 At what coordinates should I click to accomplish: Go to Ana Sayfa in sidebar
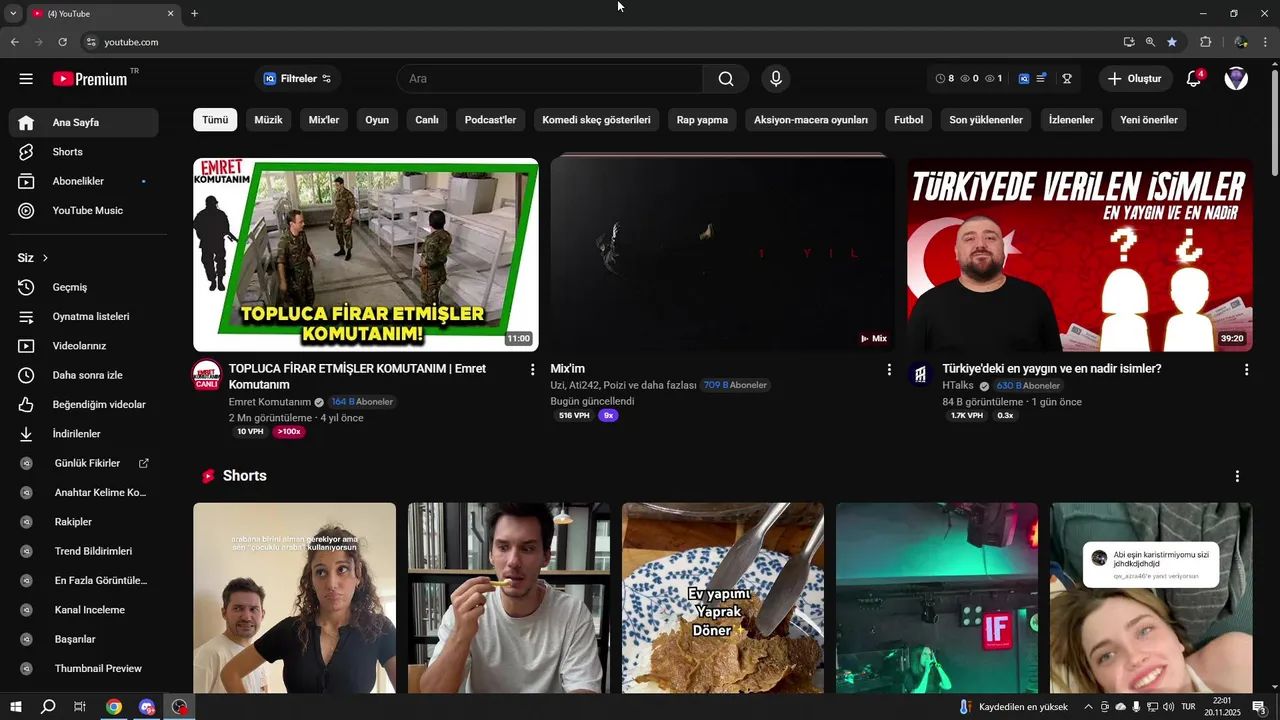[x=84, y=122]
